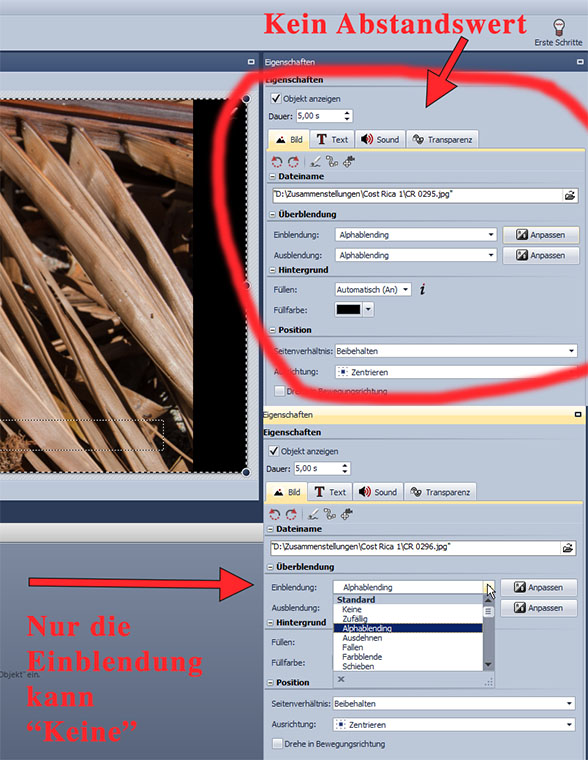Switch to Text tab in CR 0295 panel

pyautogui.click(x=333, y=140)
